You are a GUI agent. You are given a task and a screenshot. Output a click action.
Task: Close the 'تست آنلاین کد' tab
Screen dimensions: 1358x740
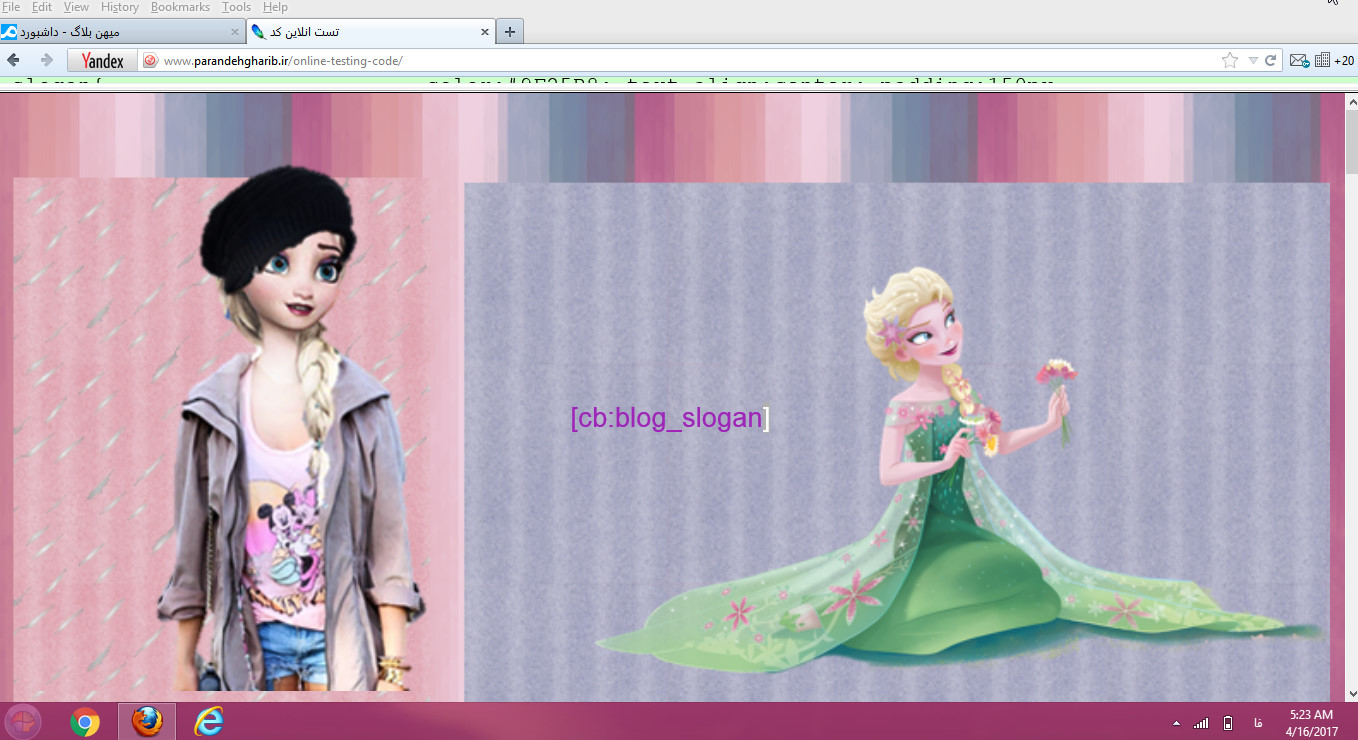[x=485, y=32]
